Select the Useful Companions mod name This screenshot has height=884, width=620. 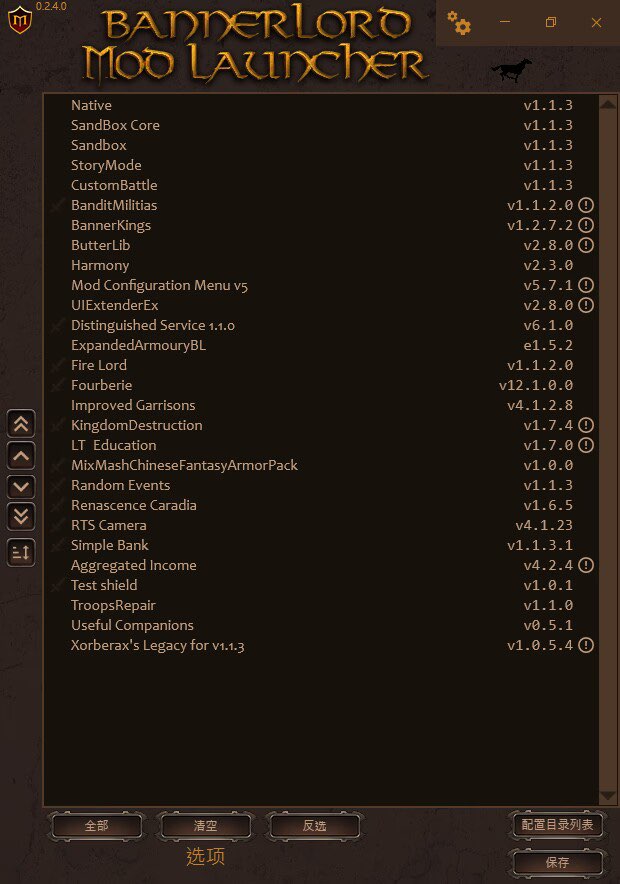pos(132,625)
